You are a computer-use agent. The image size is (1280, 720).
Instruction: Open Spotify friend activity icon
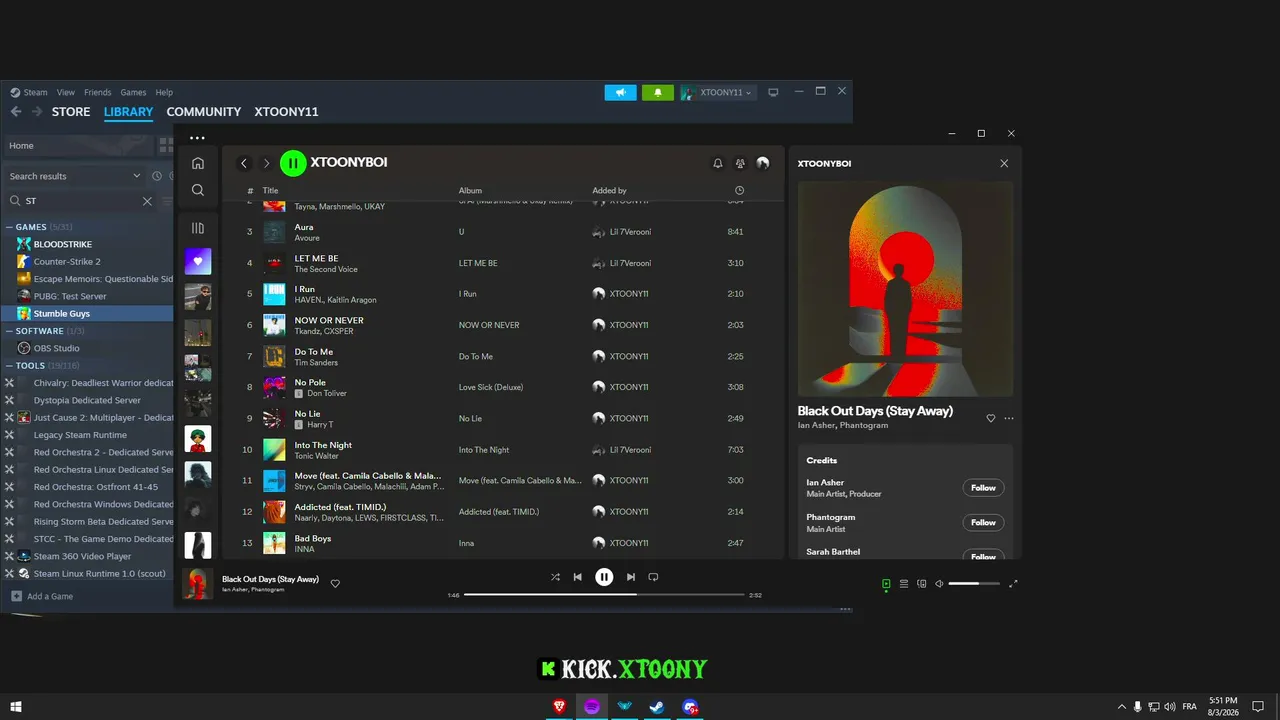[x=740, y=163]
